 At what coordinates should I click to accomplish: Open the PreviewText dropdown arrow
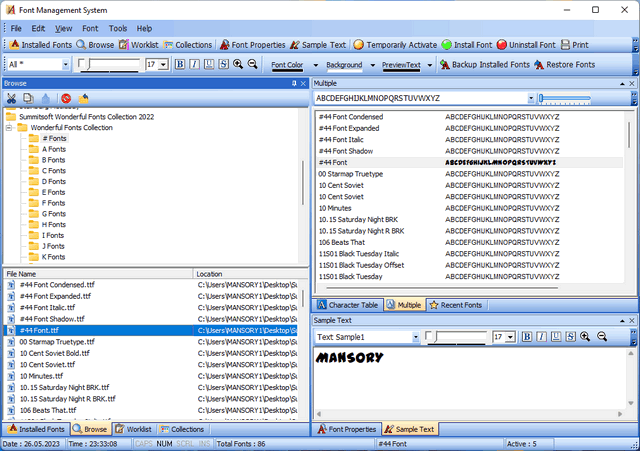click(x=430, y=65)
